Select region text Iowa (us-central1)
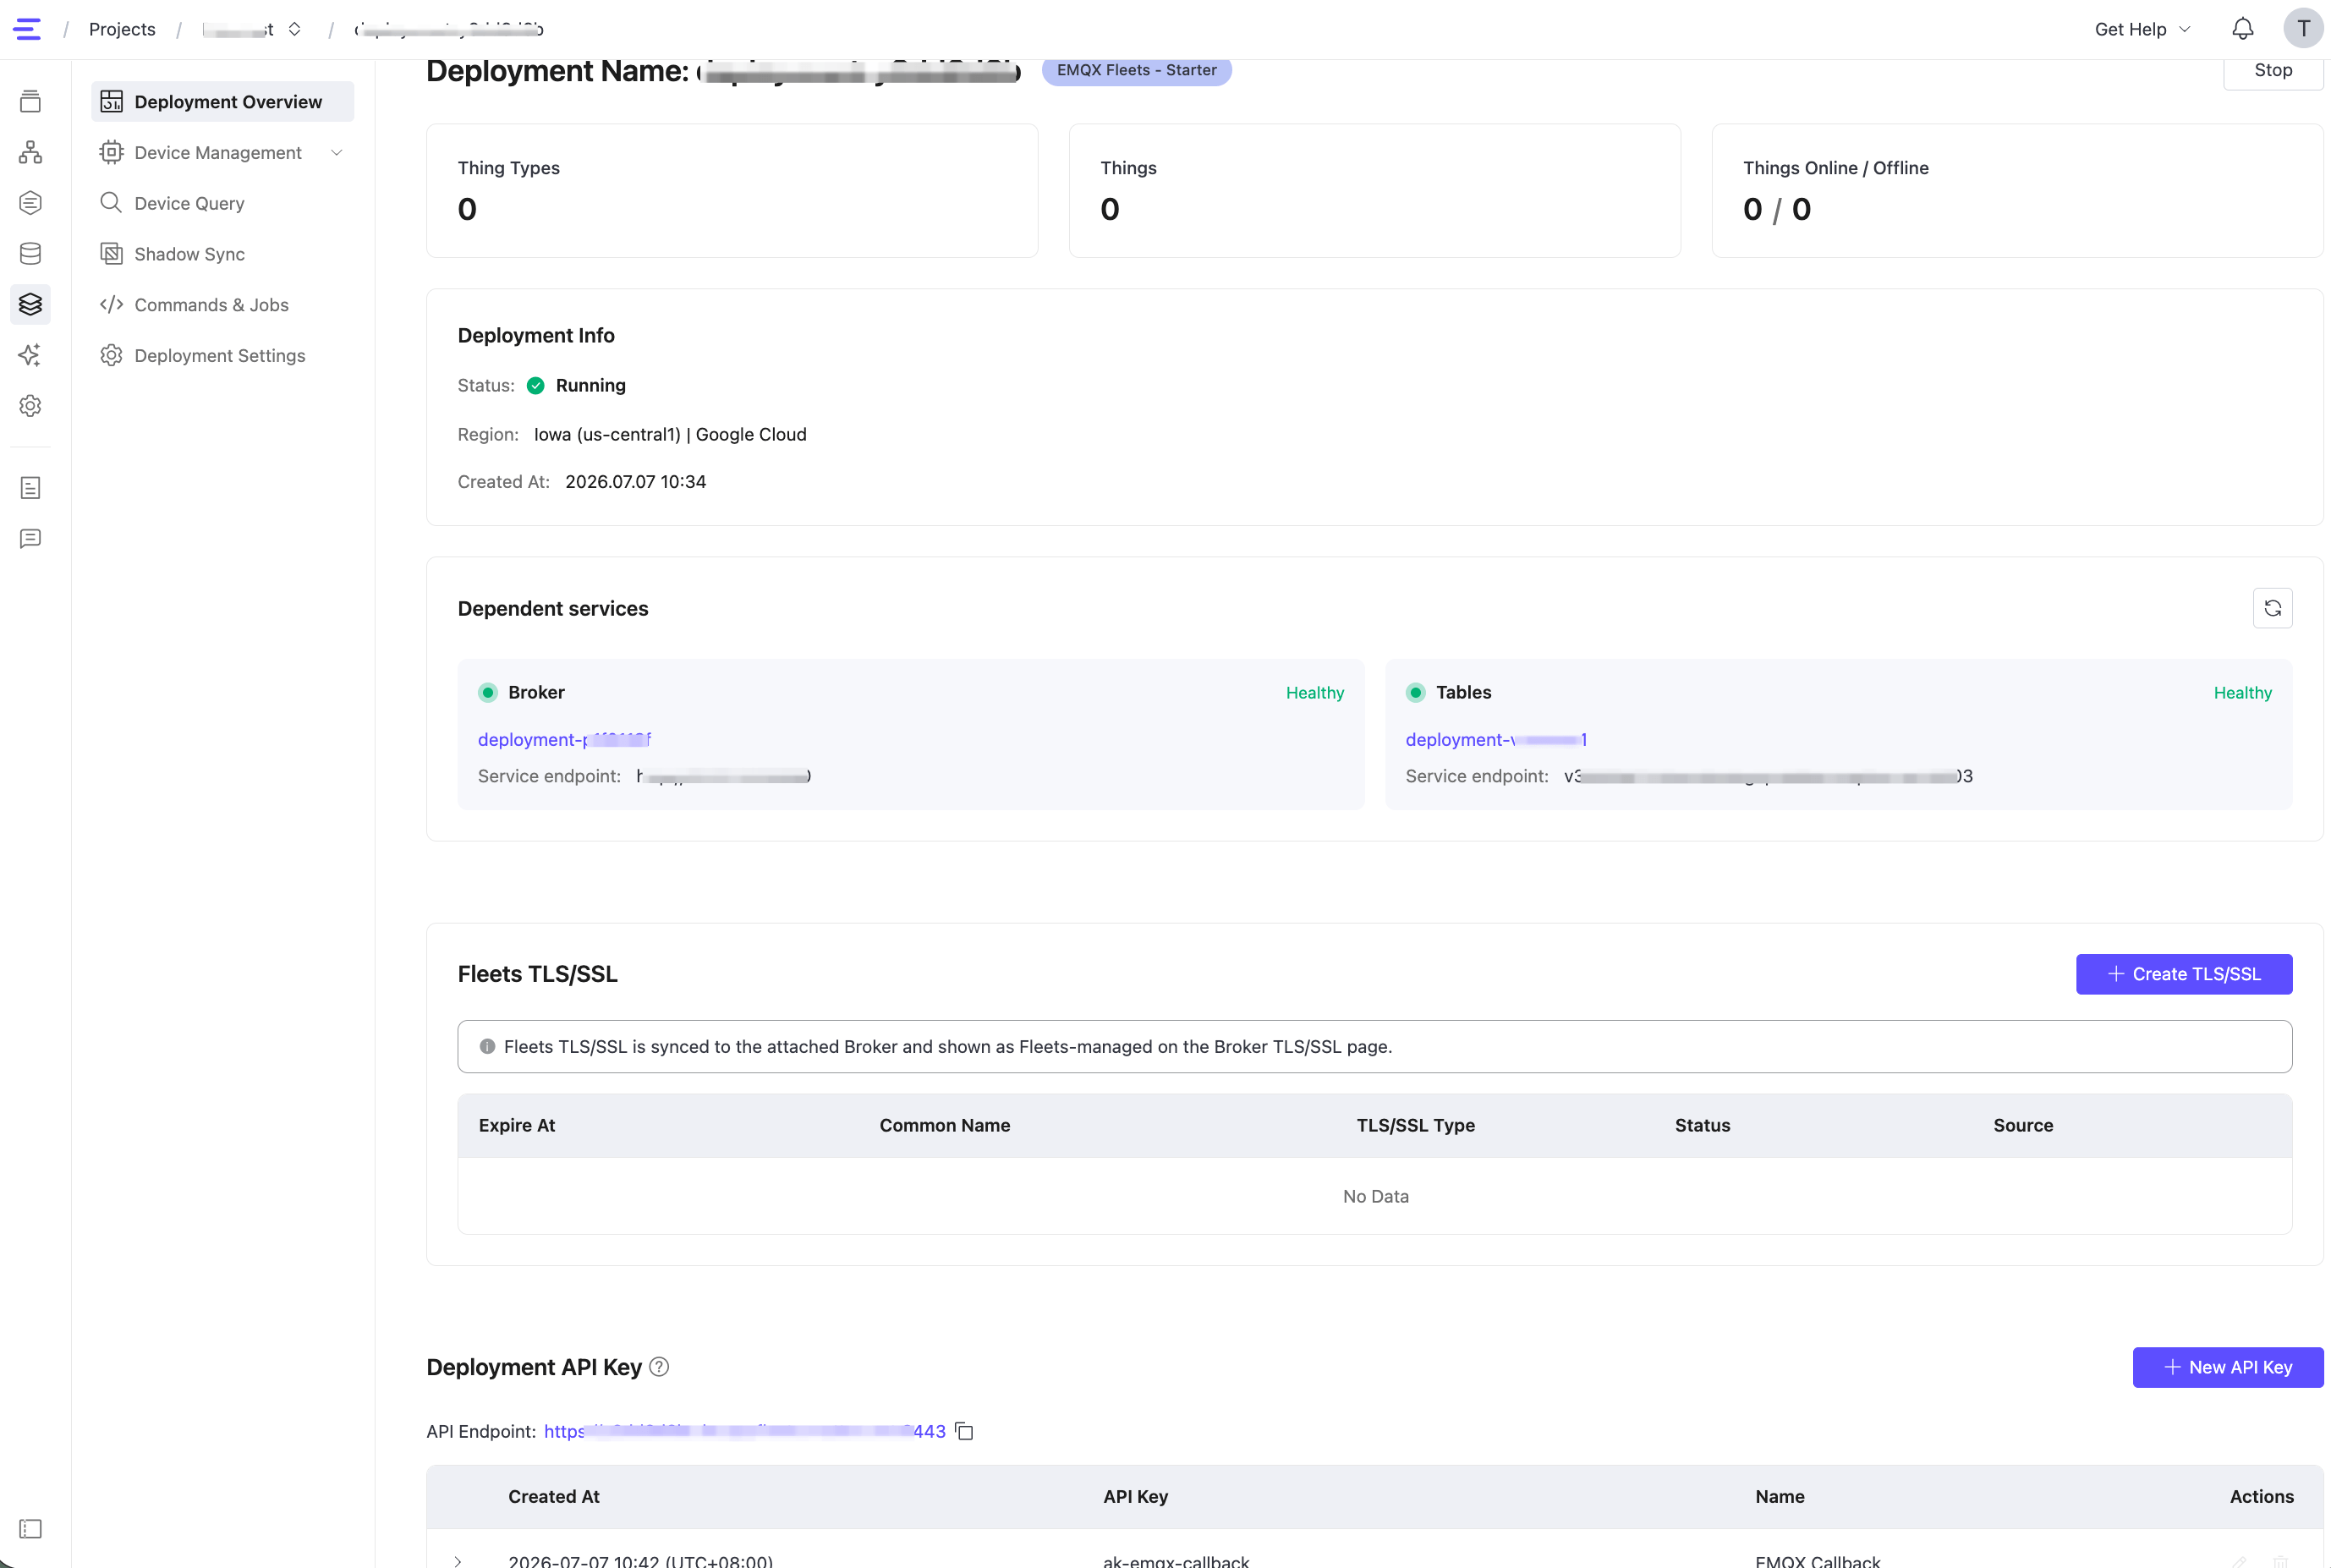The height and width of the screenshot is (1568, 2331). point(607,435)
